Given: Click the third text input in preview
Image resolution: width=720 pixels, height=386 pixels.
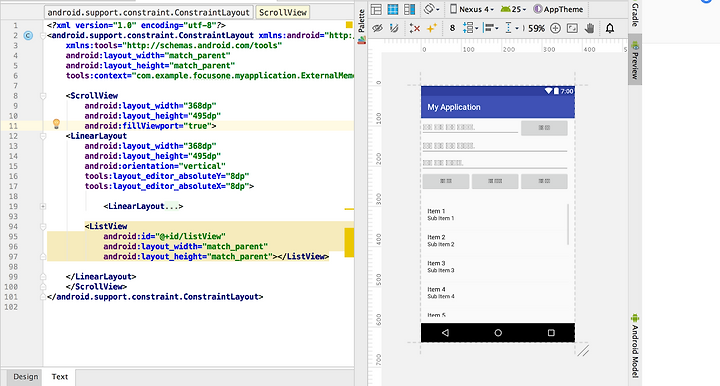Looking at the screenshot, I should pos(495,163).
